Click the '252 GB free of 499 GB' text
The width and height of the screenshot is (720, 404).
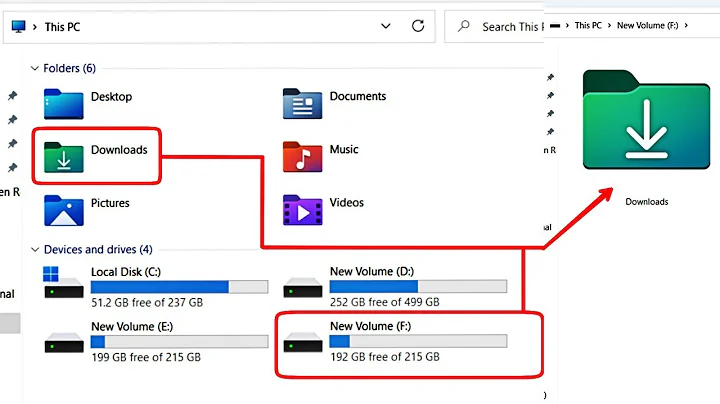tap(385, 302)
